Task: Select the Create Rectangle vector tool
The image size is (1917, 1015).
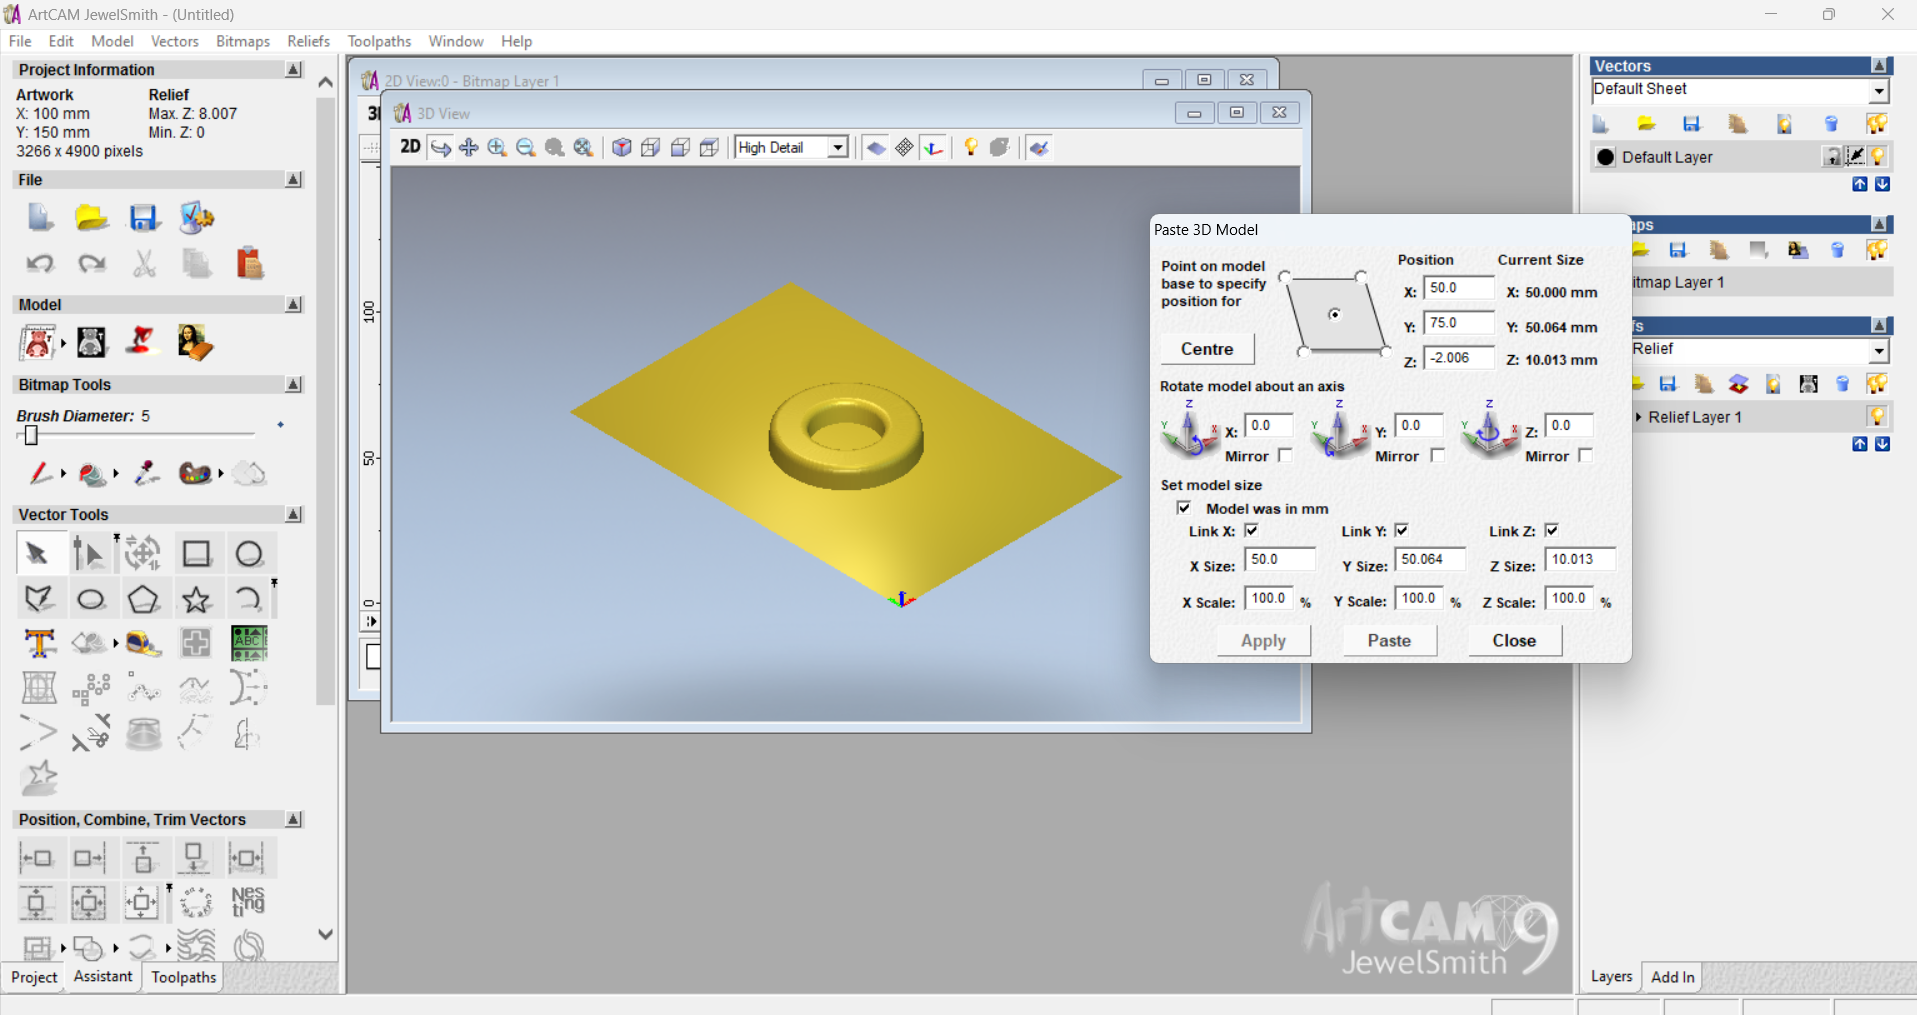Action: click(196, 553)
